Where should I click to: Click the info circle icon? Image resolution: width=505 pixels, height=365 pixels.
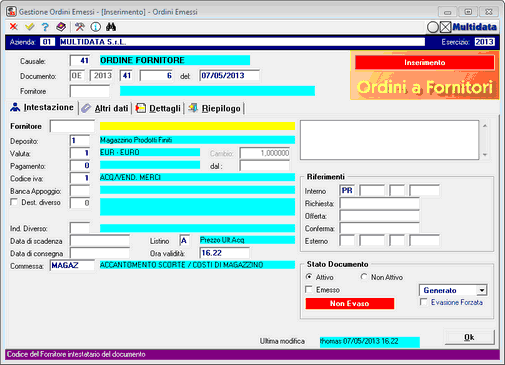click(95, 27)
